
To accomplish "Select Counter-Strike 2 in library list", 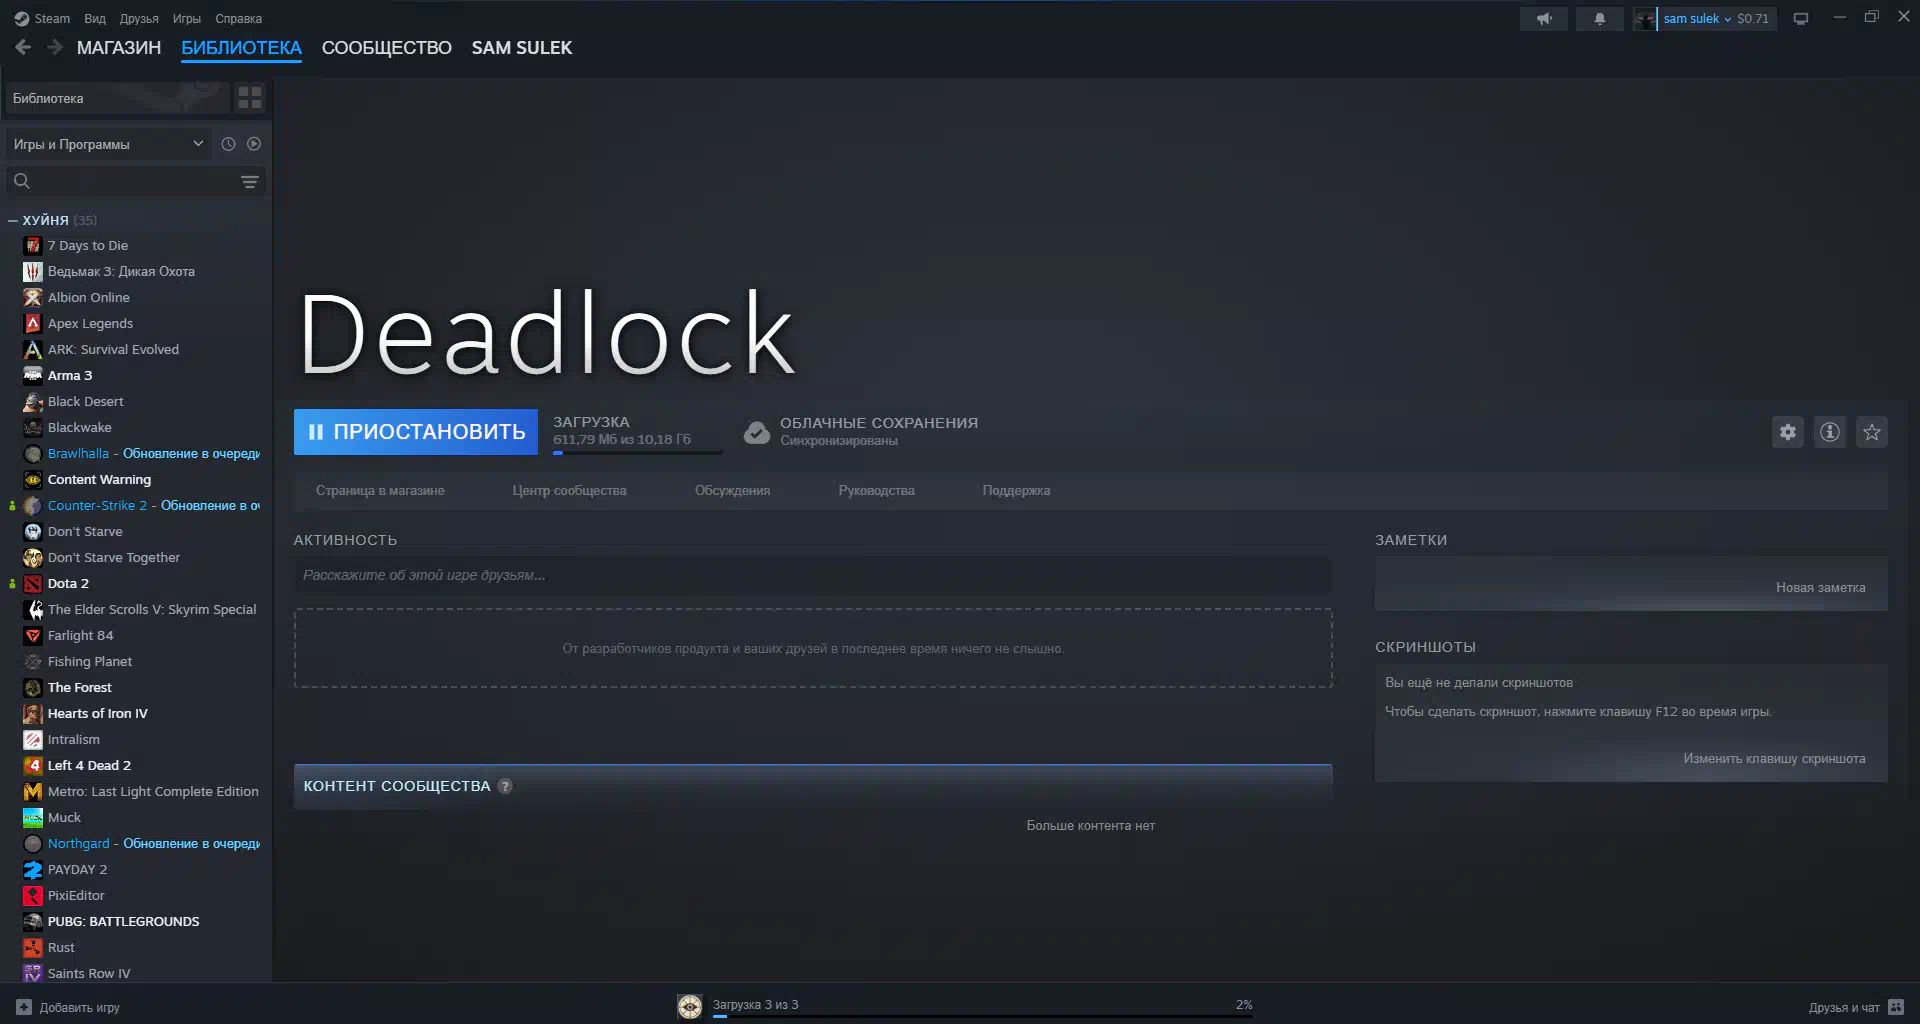I will 140,505.
